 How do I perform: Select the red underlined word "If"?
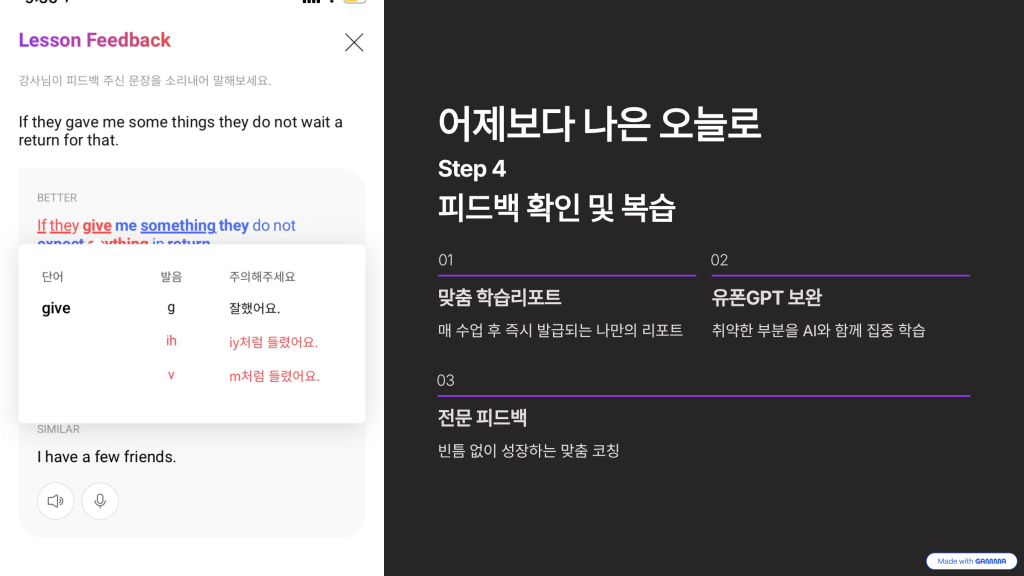(x=42, y=226)
